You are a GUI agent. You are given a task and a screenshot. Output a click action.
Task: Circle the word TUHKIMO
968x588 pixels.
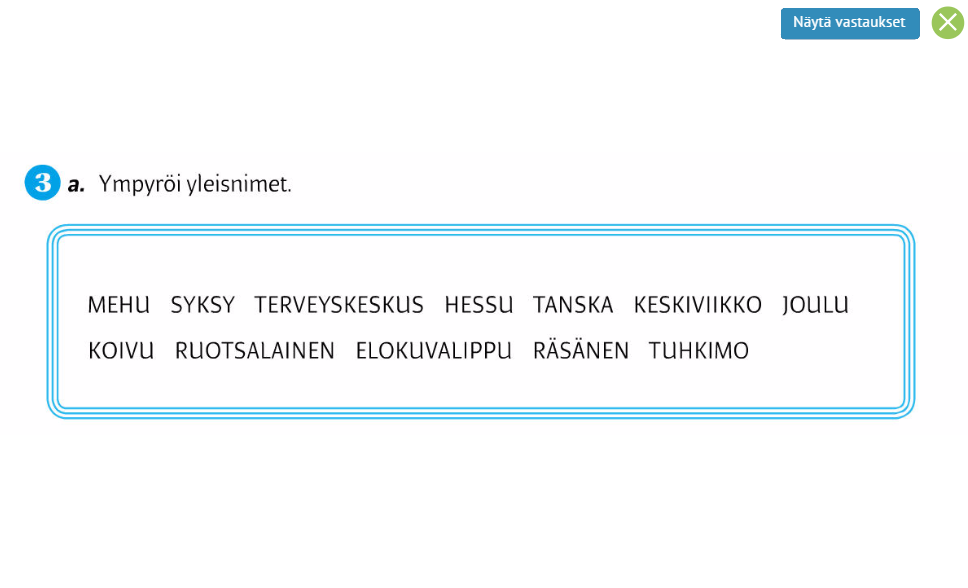coord(698,351)
